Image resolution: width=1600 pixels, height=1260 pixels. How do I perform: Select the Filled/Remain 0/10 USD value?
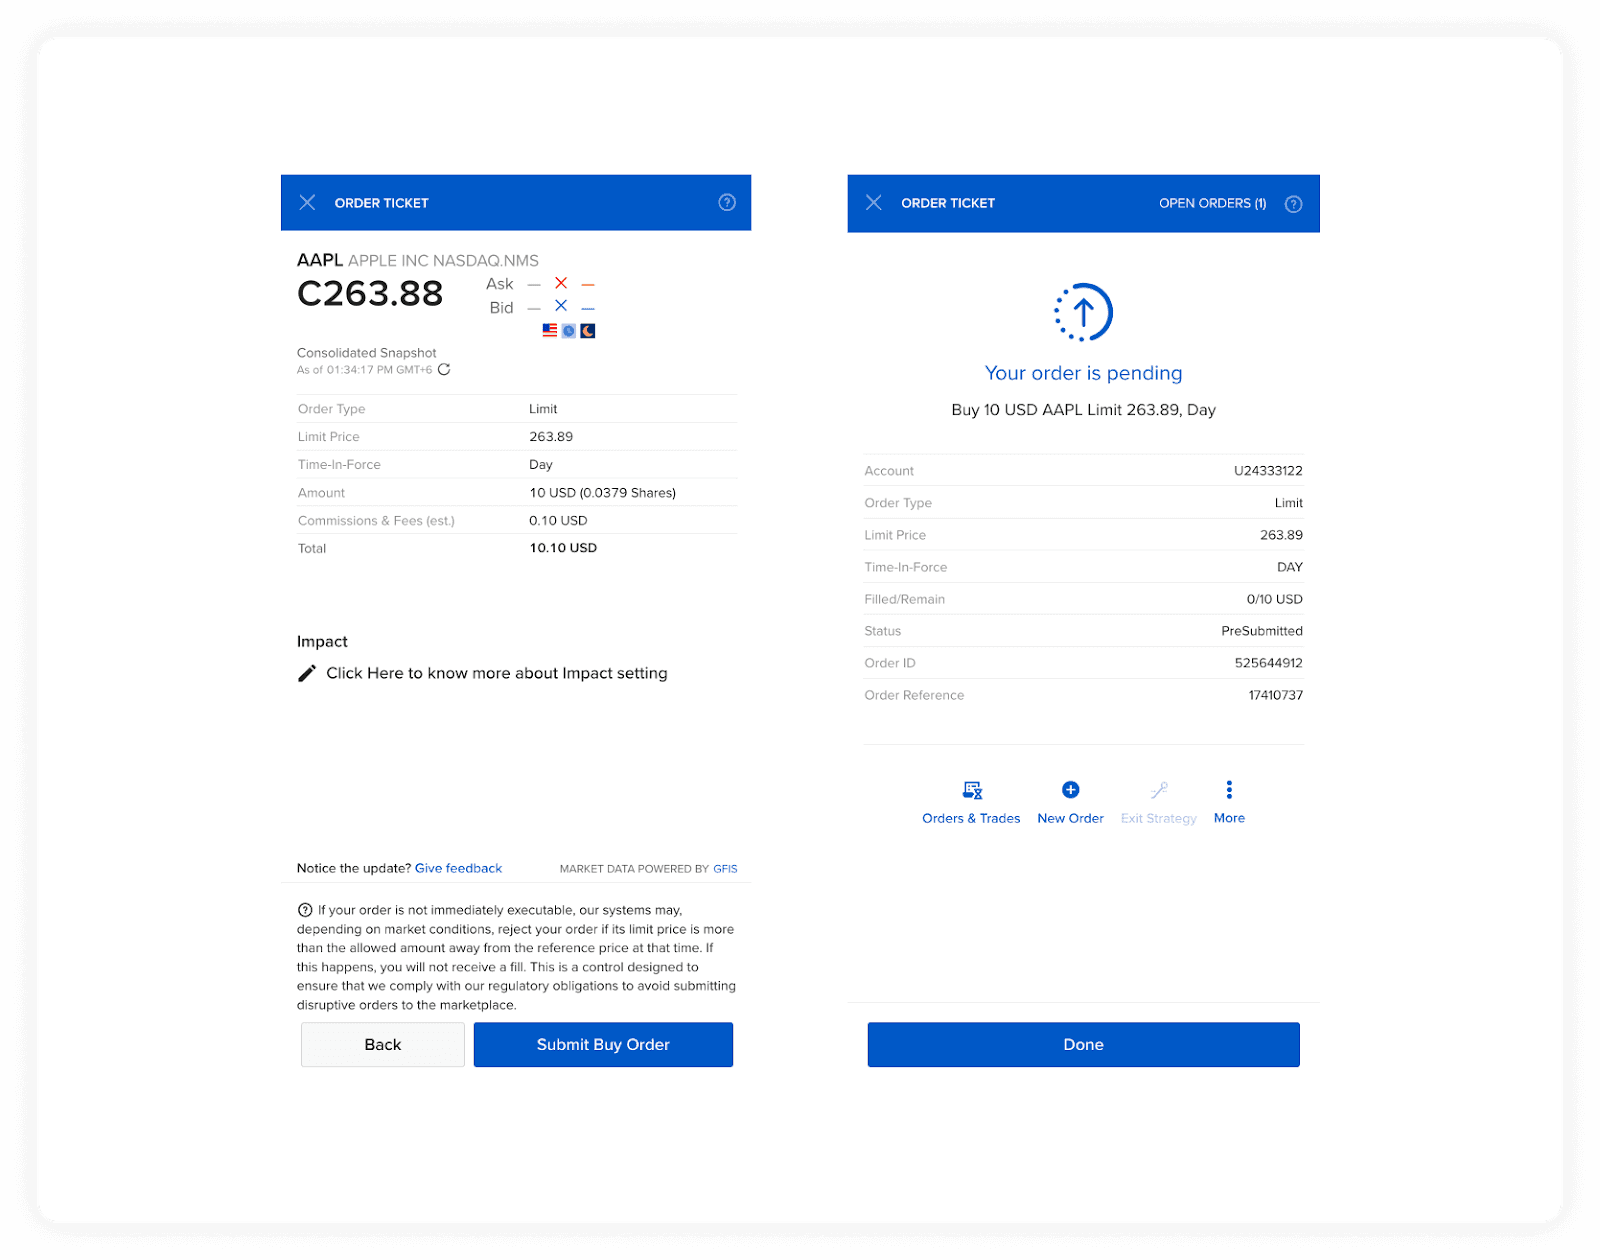pos(1274,599)
